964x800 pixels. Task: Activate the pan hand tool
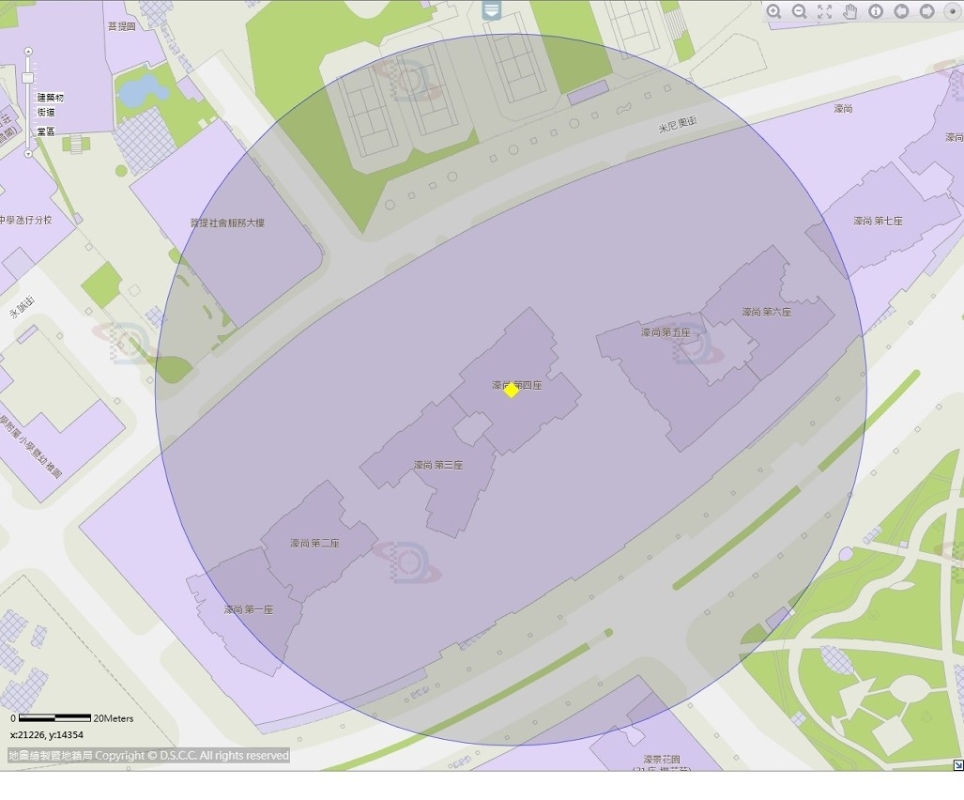pos(850,11)
